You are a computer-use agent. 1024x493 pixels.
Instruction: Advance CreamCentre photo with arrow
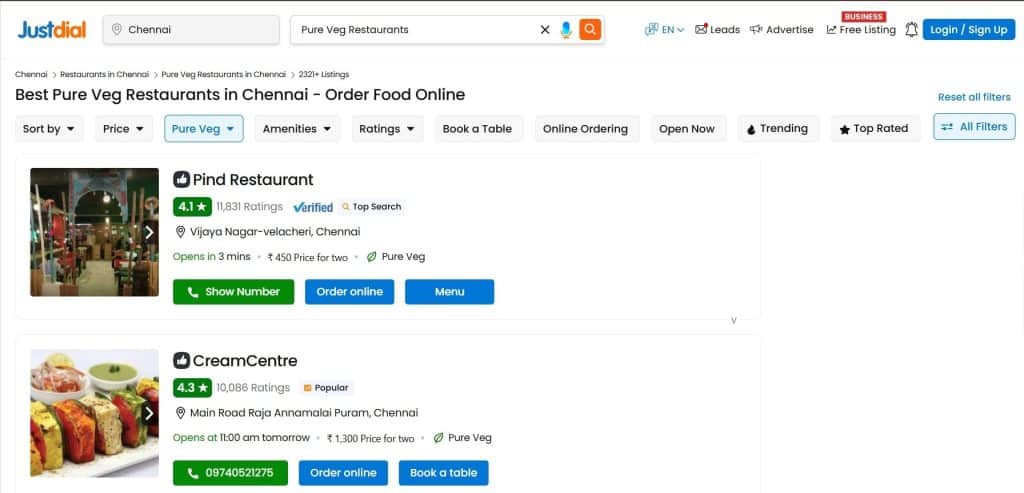[x=150, y=413]
